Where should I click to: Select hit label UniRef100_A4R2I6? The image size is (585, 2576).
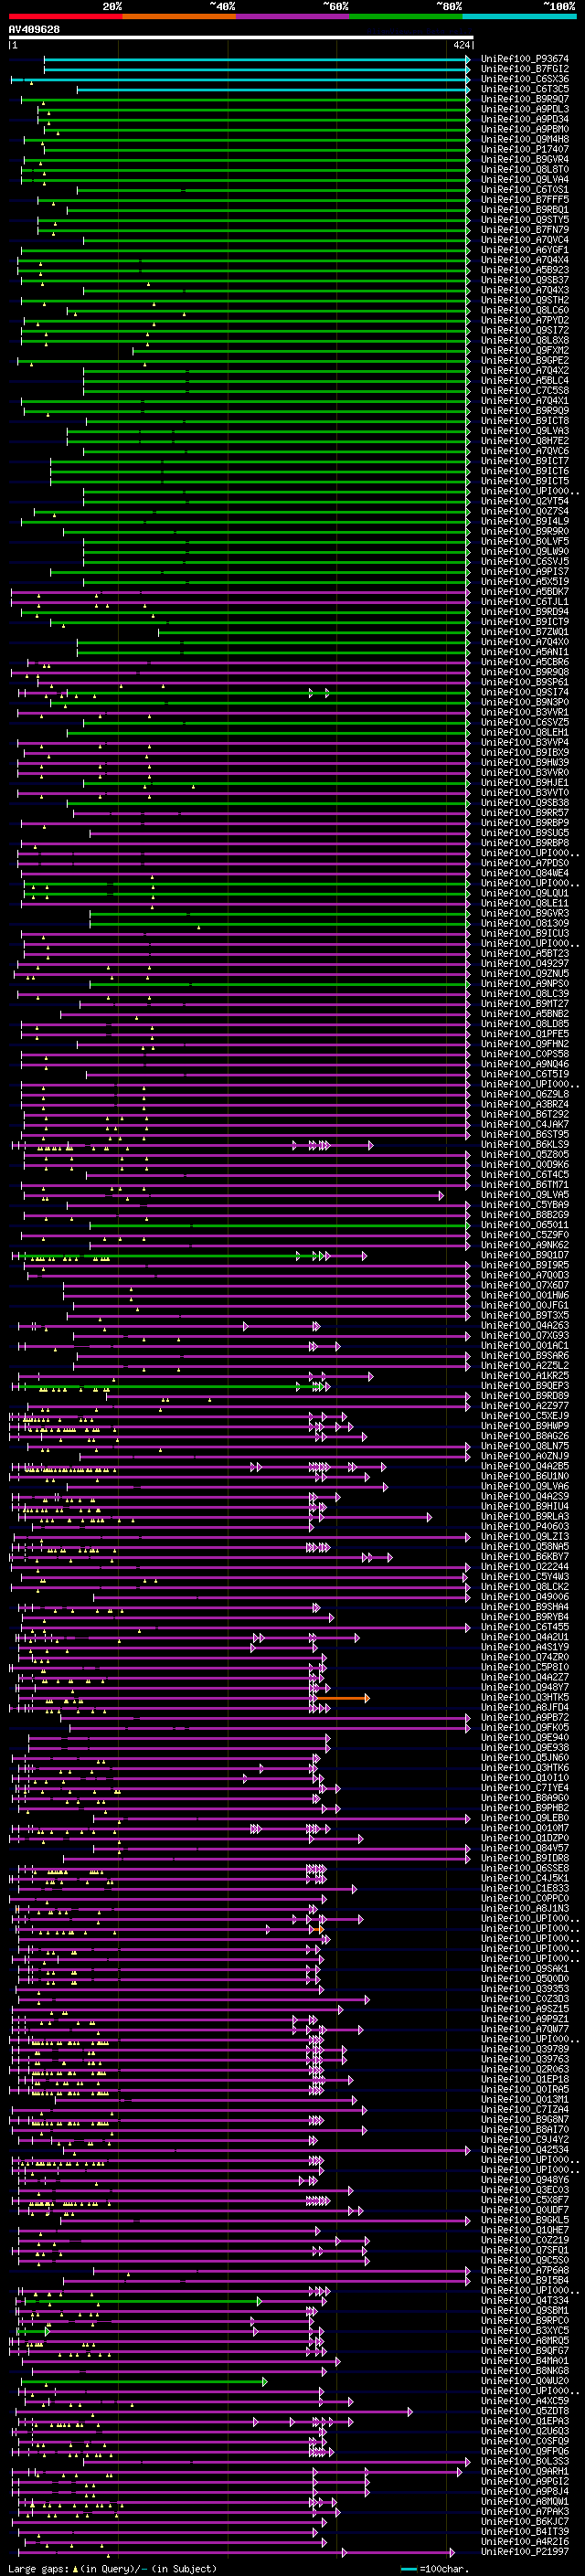524,2540
